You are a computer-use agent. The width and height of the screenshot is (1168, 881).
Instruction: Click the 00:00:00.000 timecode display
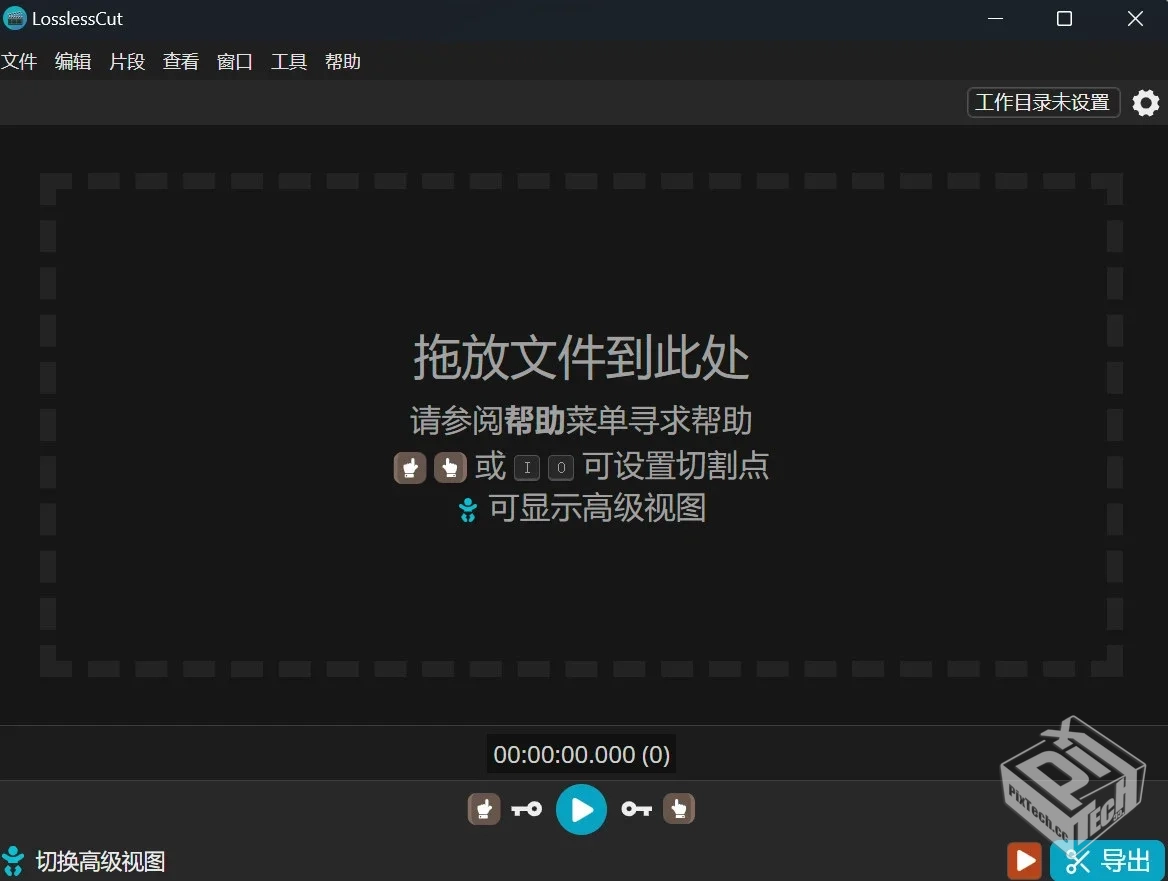[x=580, y=754]
